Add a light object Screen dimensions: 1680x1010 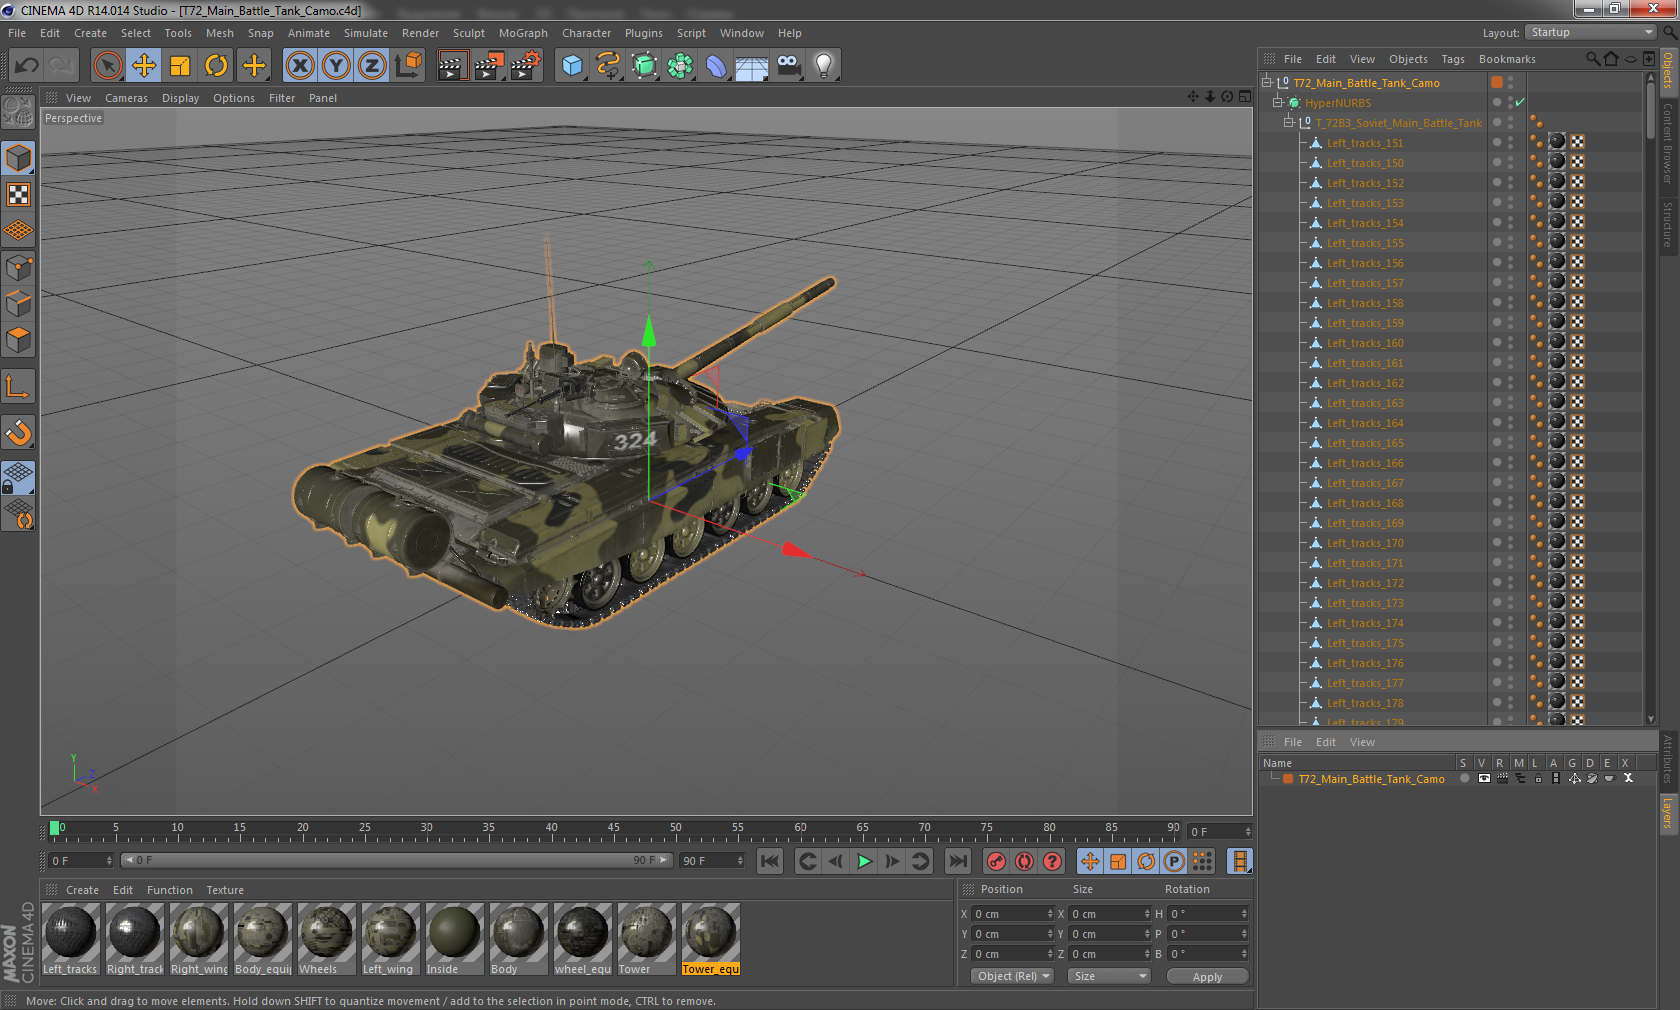[824, 66]
